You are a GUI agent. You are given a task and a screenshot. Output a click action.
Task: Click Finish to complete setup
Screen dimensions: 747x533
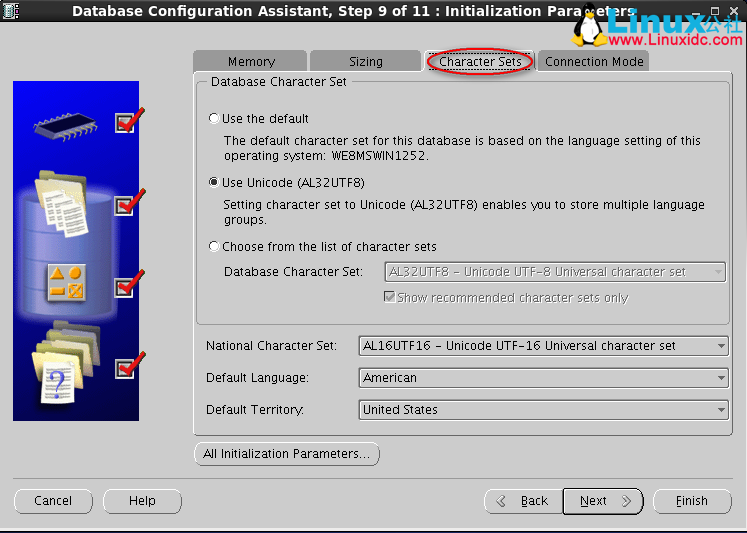pos(692,501)
